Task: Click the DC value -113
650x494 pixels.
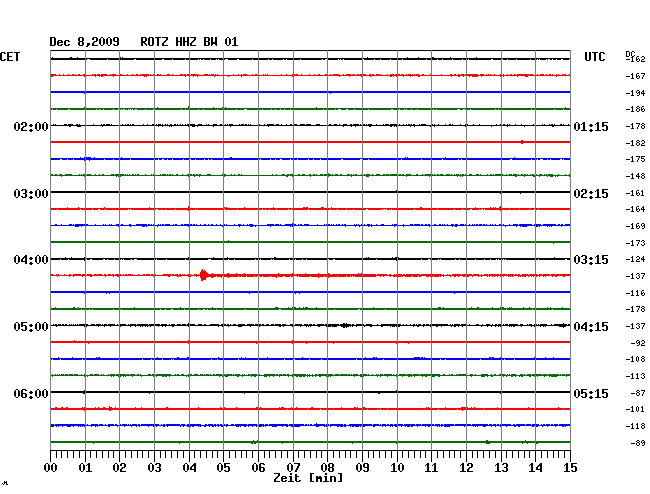Action: tap(635, 377)
